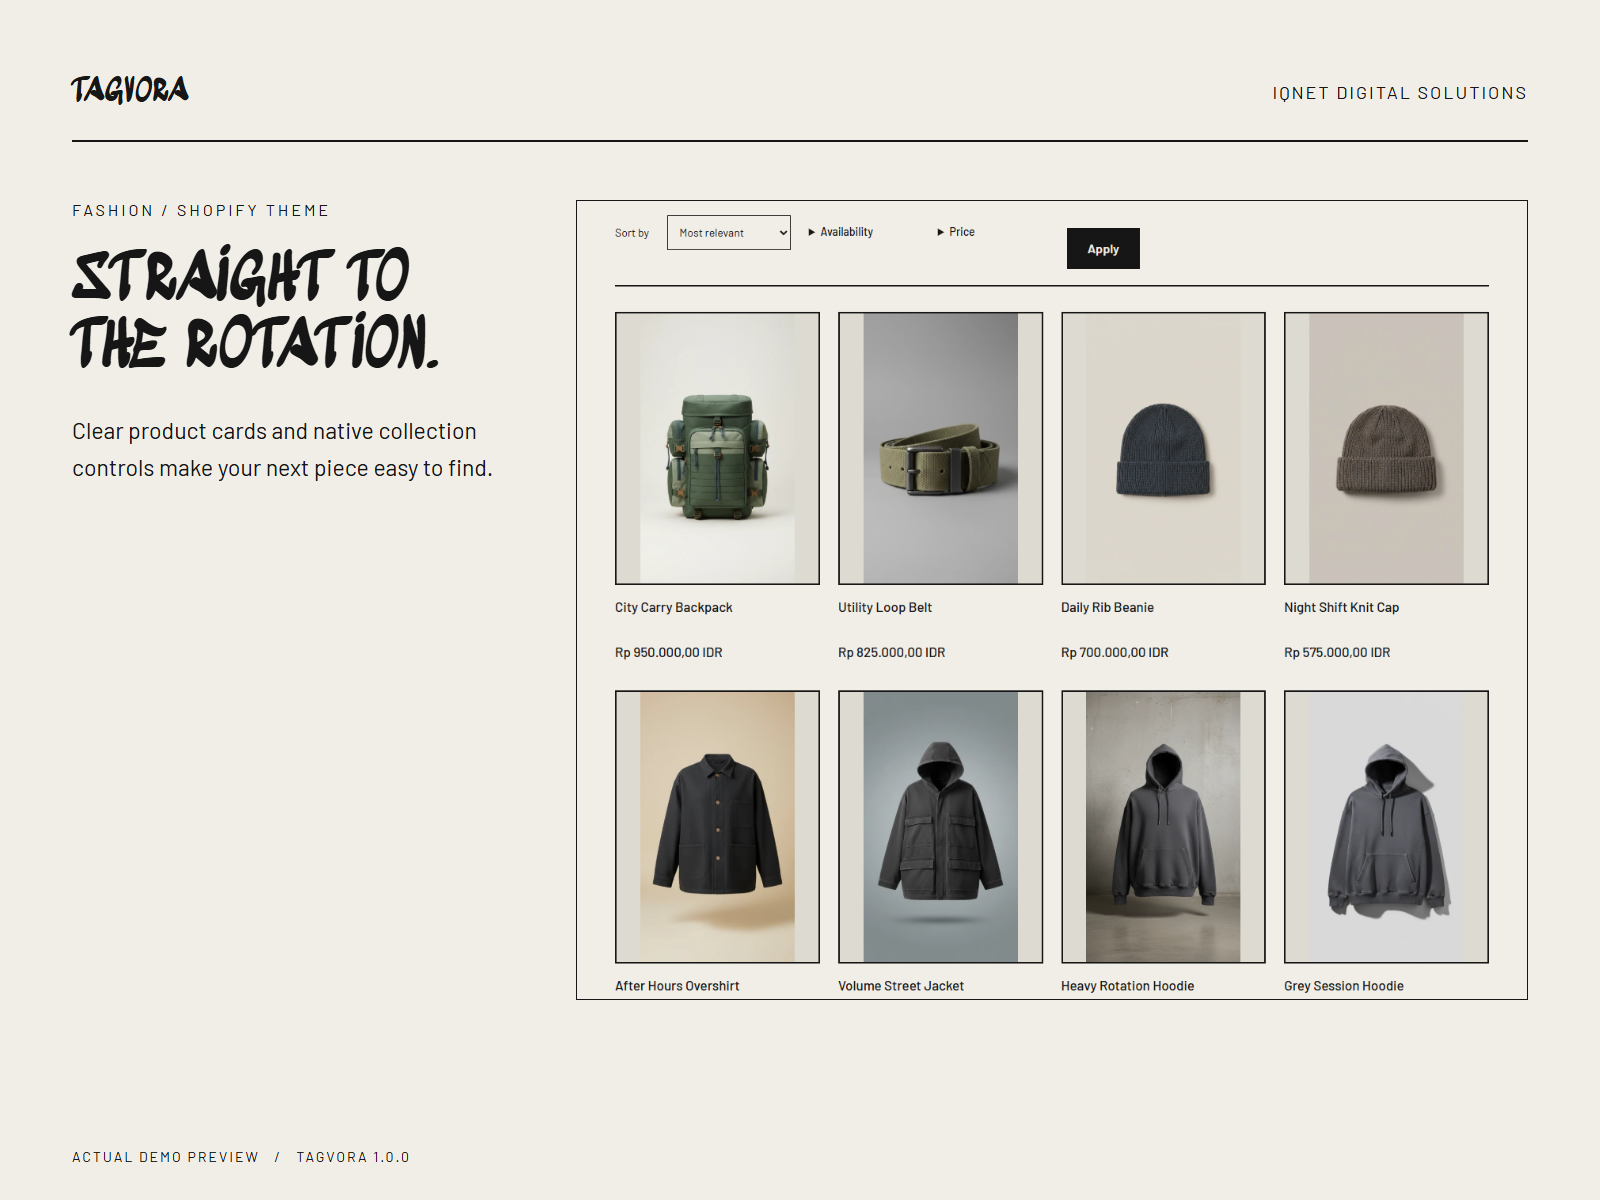Click the City Carry Backpack title link
This screenshot has width=1600, height=1200.
click(x=674, y=607)
